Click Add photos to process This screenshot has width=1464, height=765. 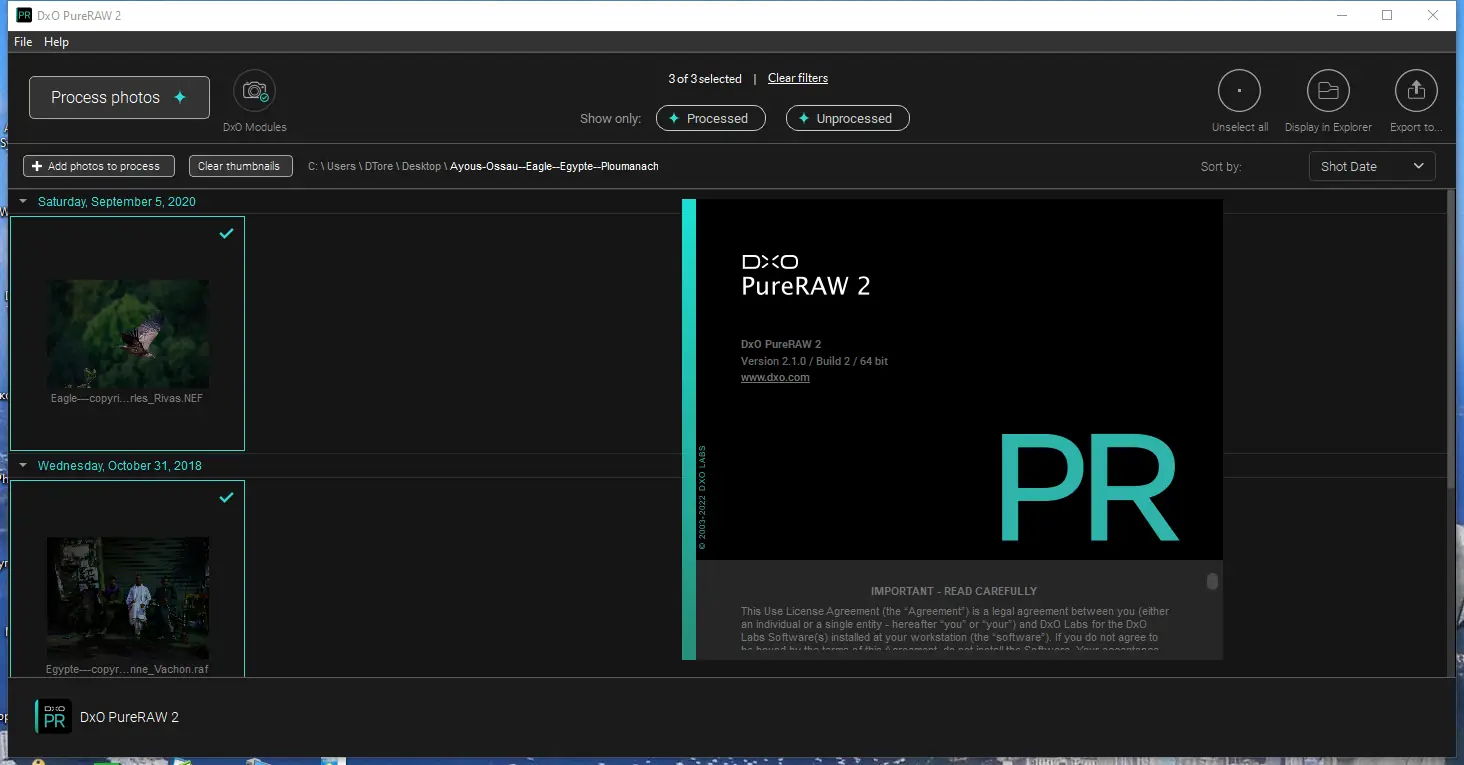(99, 166)
